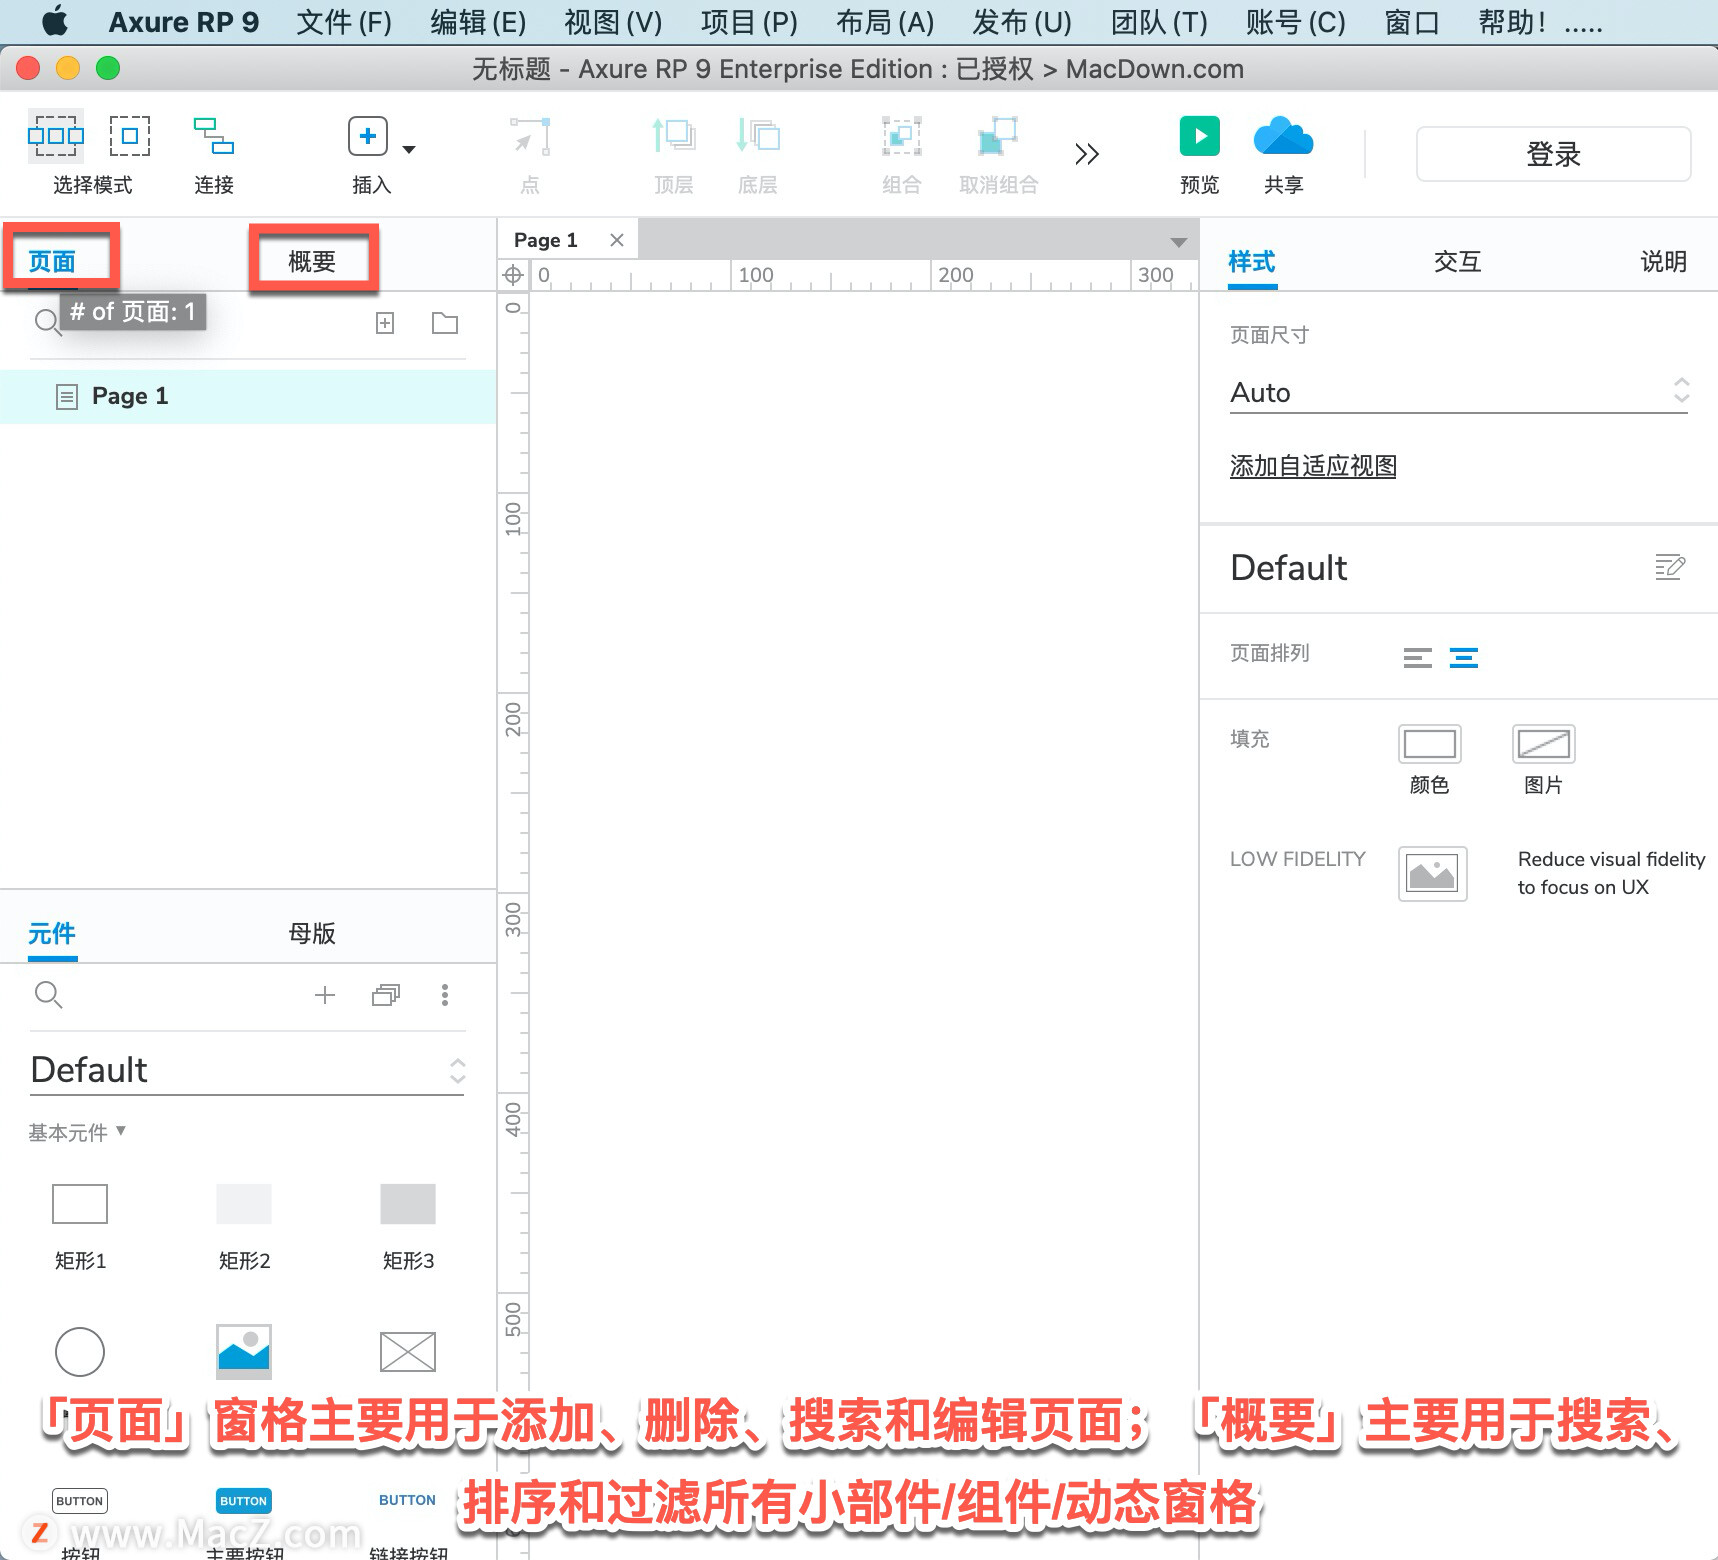
Task: Send to back with 底层 icon
Action: point(758,136)
